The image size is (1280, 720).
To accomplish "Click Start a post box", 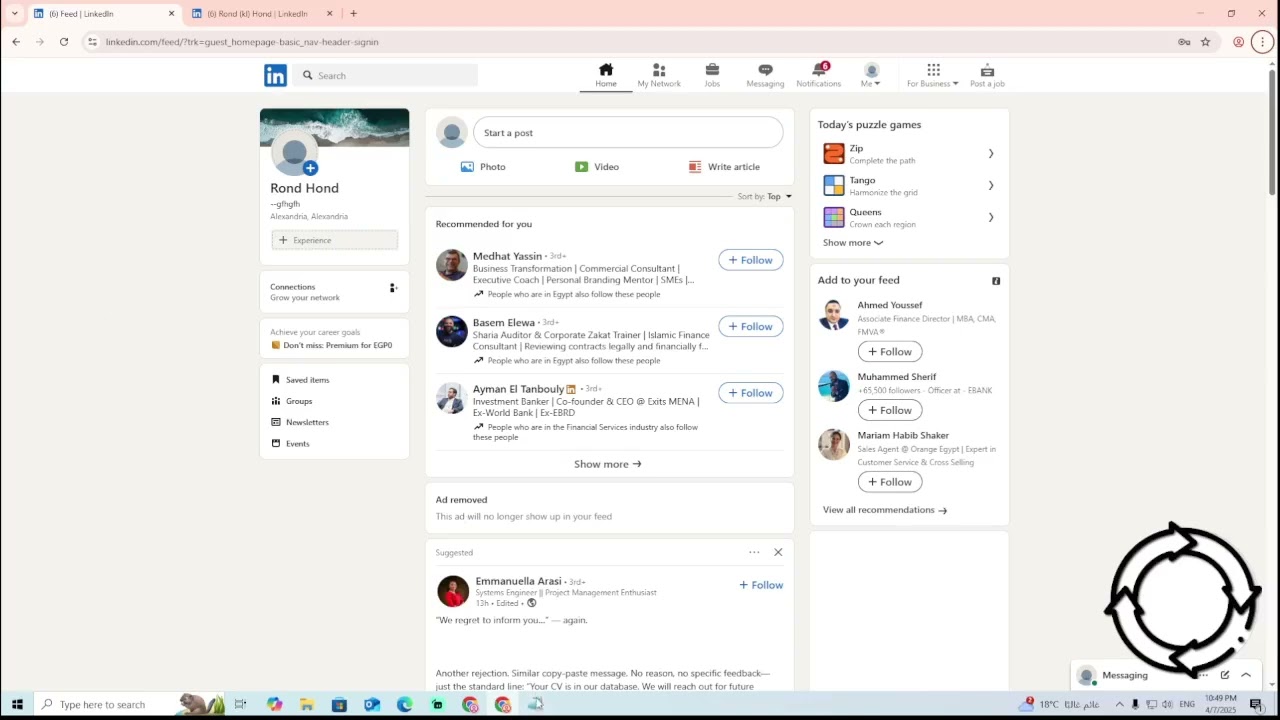I will click(x=628, y=133).
